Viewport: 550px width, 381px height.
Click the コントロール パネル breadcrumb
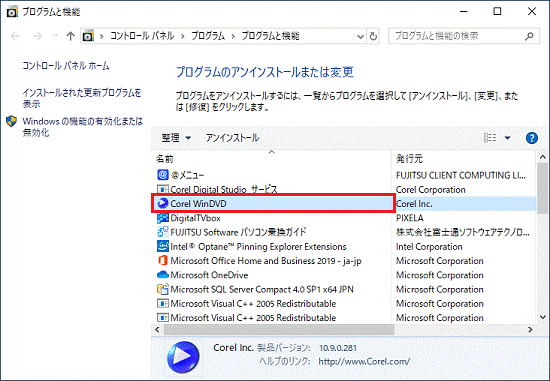coord(142,36)
